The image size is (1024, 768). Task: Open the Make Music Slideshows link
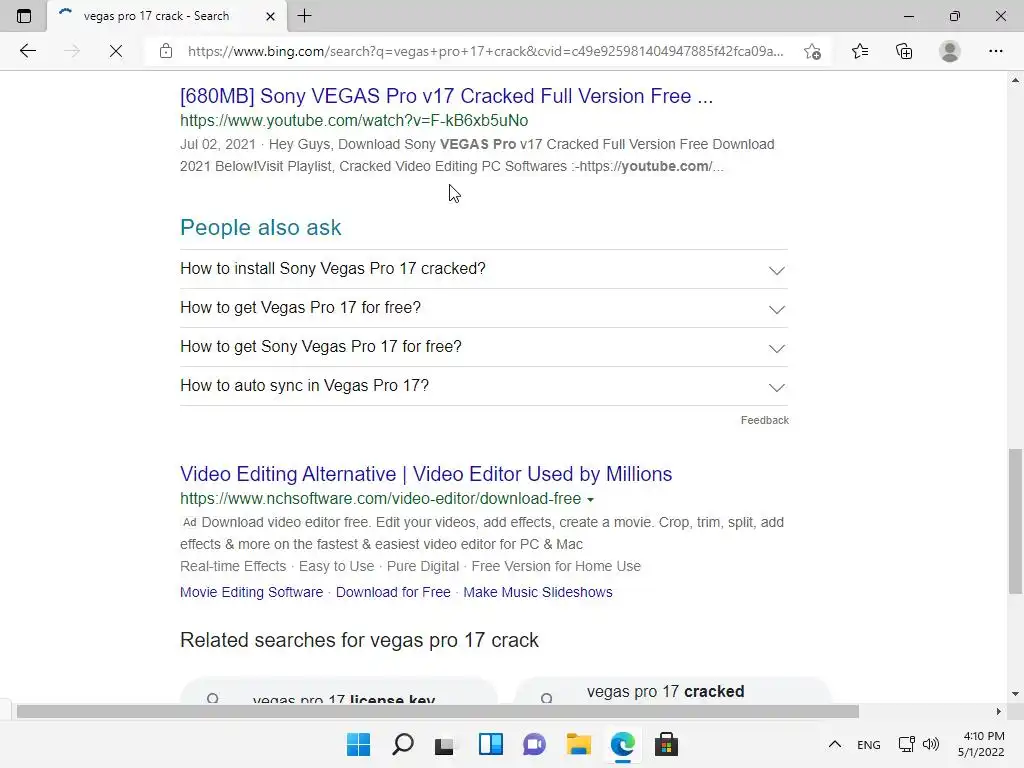[537, 592]
